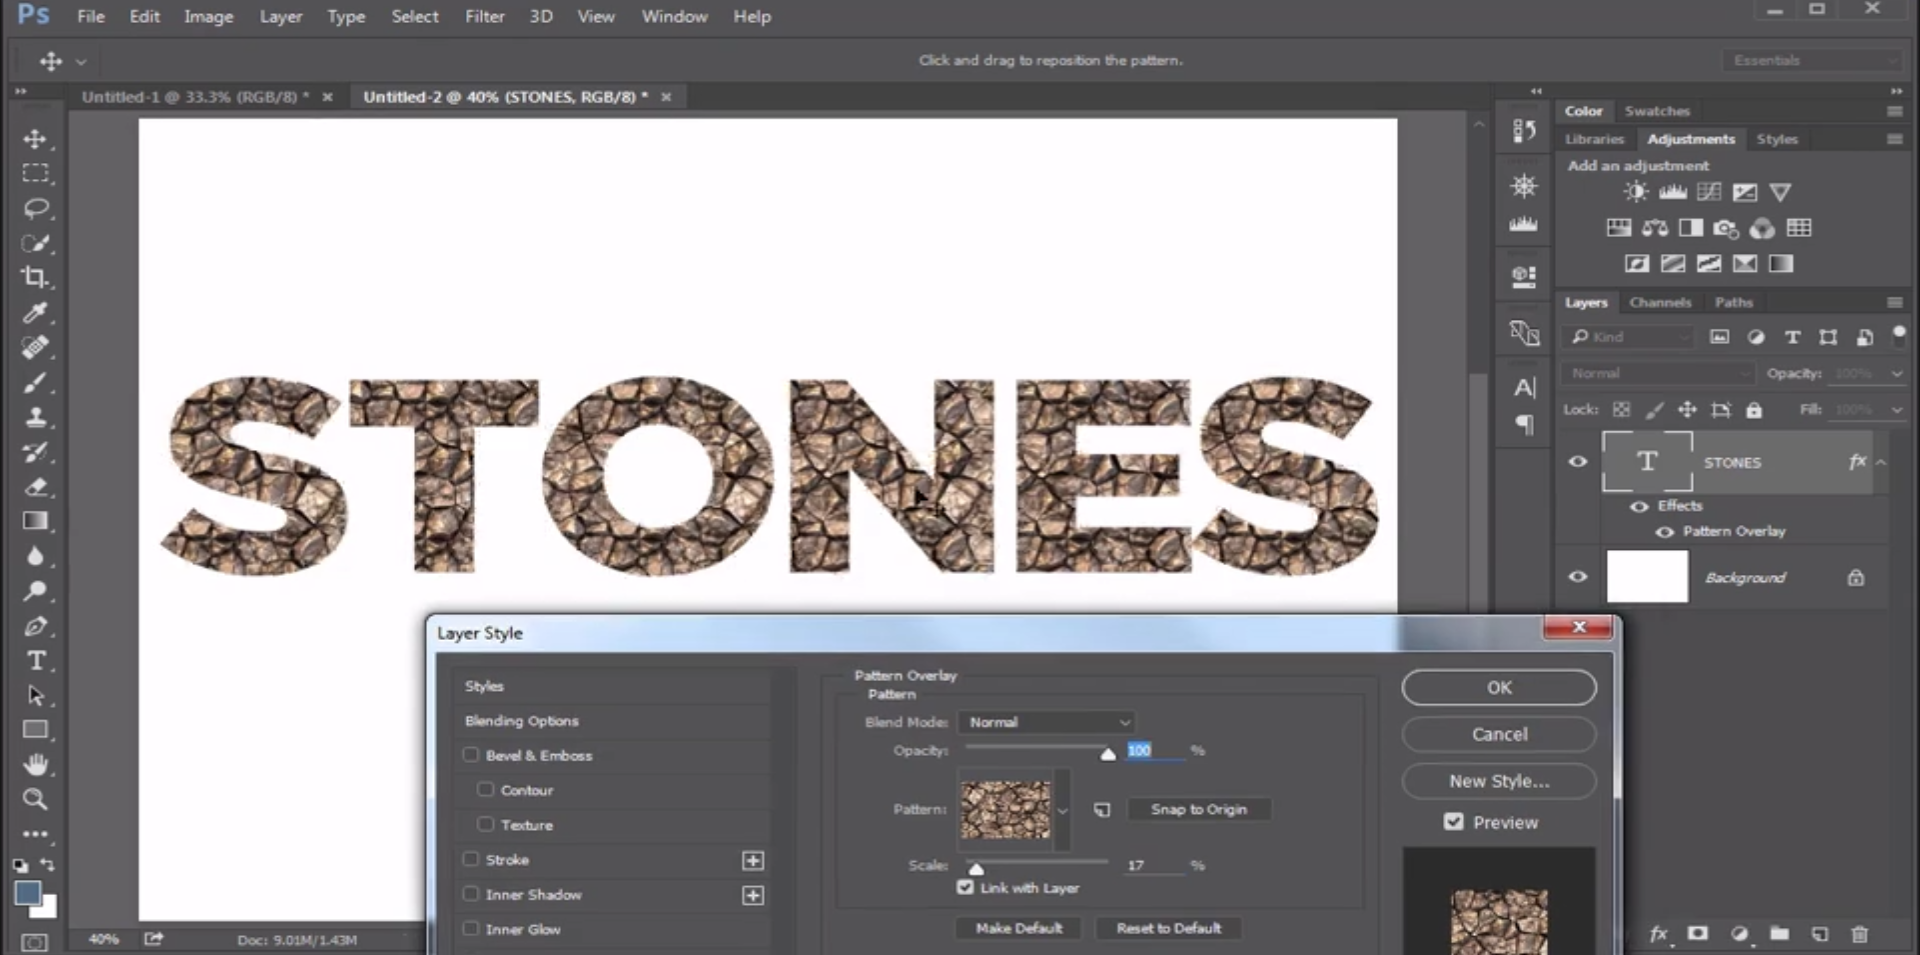Open the Image menu

[208, 16]
